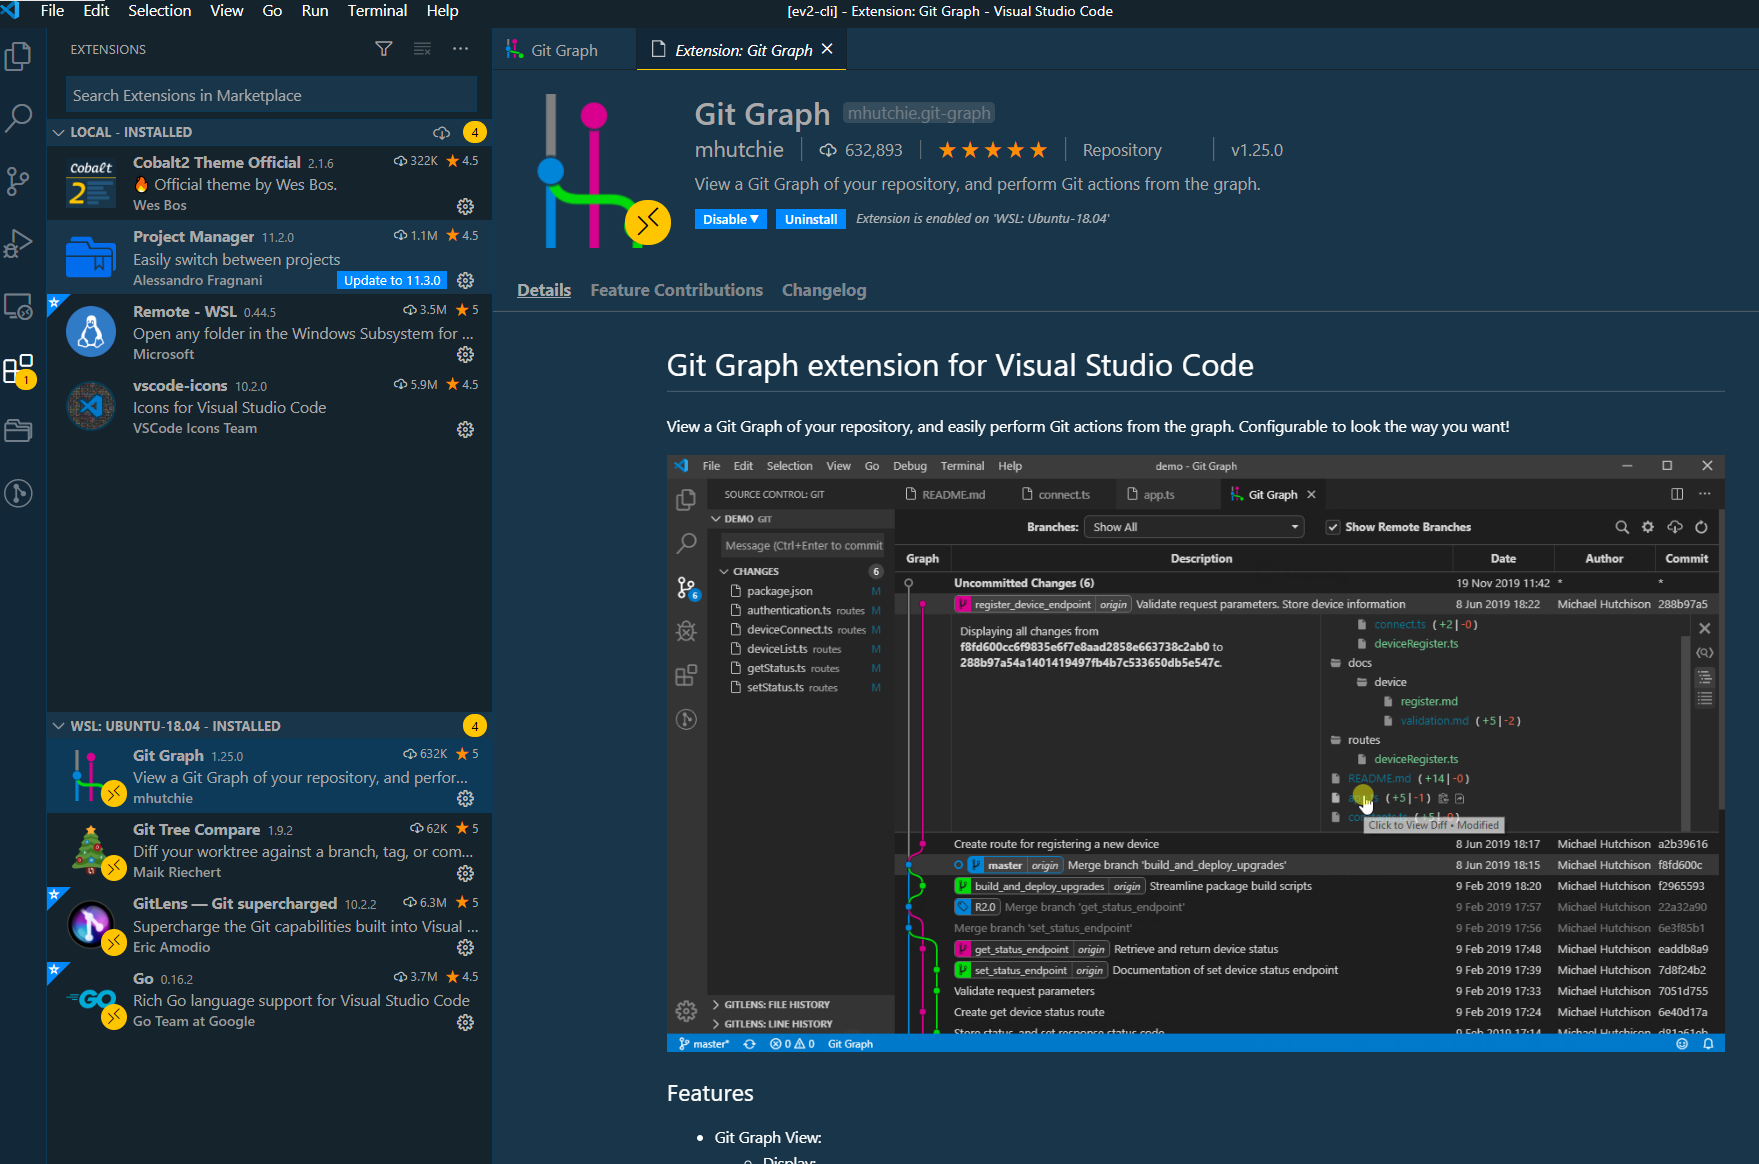Select the Extension: Git Graph tab
Image resolution: width=1759 pixels, height=1164 pixels.
tap(743, 50)
